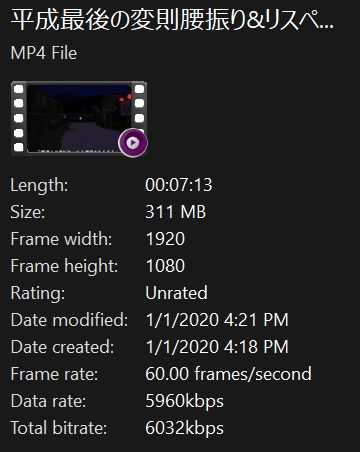Click the Length: label
360x452 pixels.
coord(39,185)
